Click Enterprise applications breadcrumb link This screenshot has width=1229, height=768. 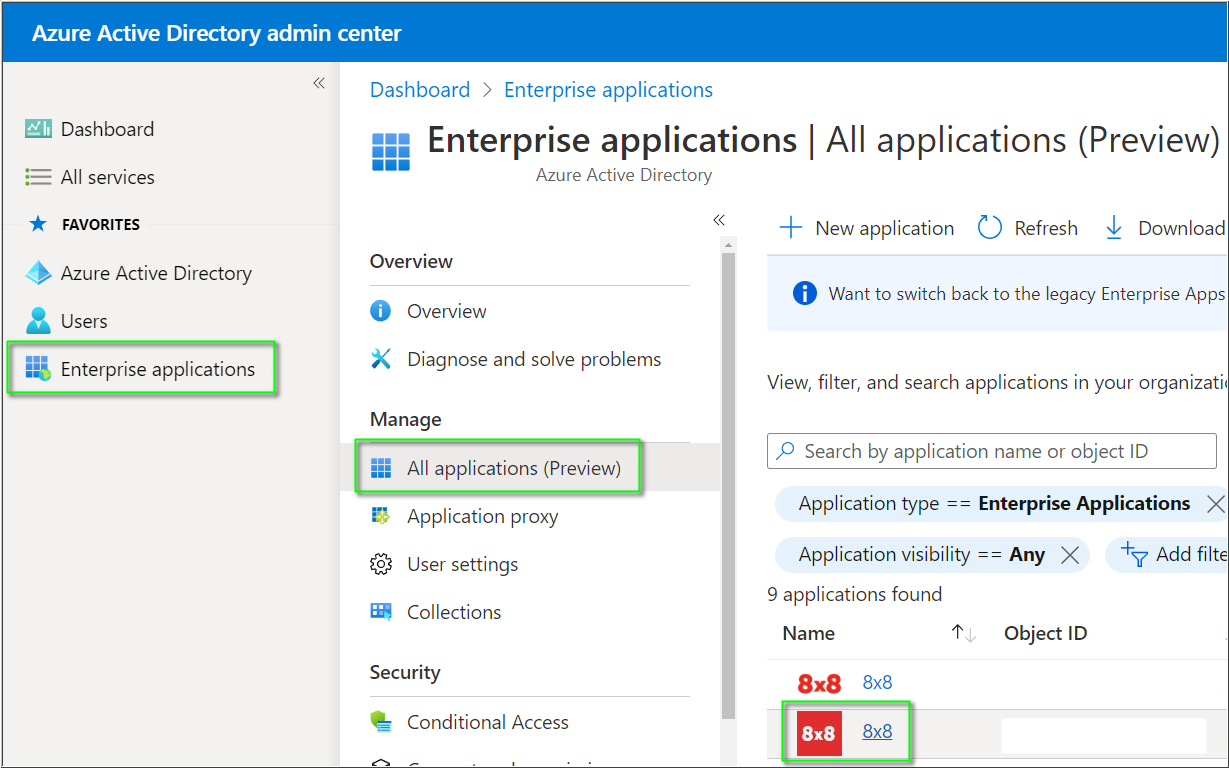pyautogui.click(x=608, y=90)
